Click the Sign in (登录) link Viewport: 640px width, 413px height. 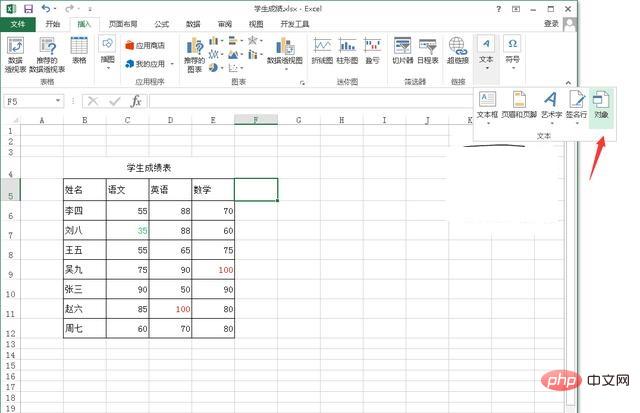click(x=551, y=24)
